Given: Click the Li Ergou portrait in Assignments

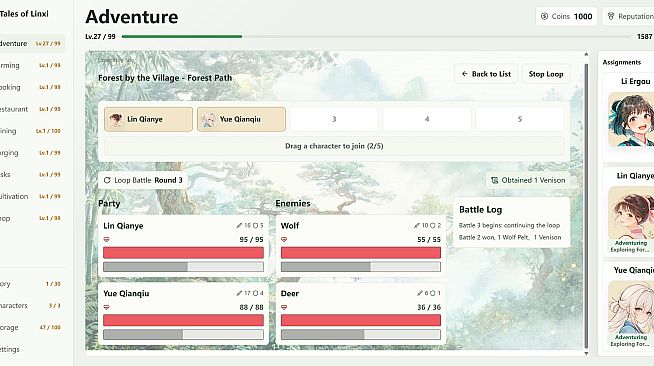Looking at the screenshot, I should click(x=631, y=119).
